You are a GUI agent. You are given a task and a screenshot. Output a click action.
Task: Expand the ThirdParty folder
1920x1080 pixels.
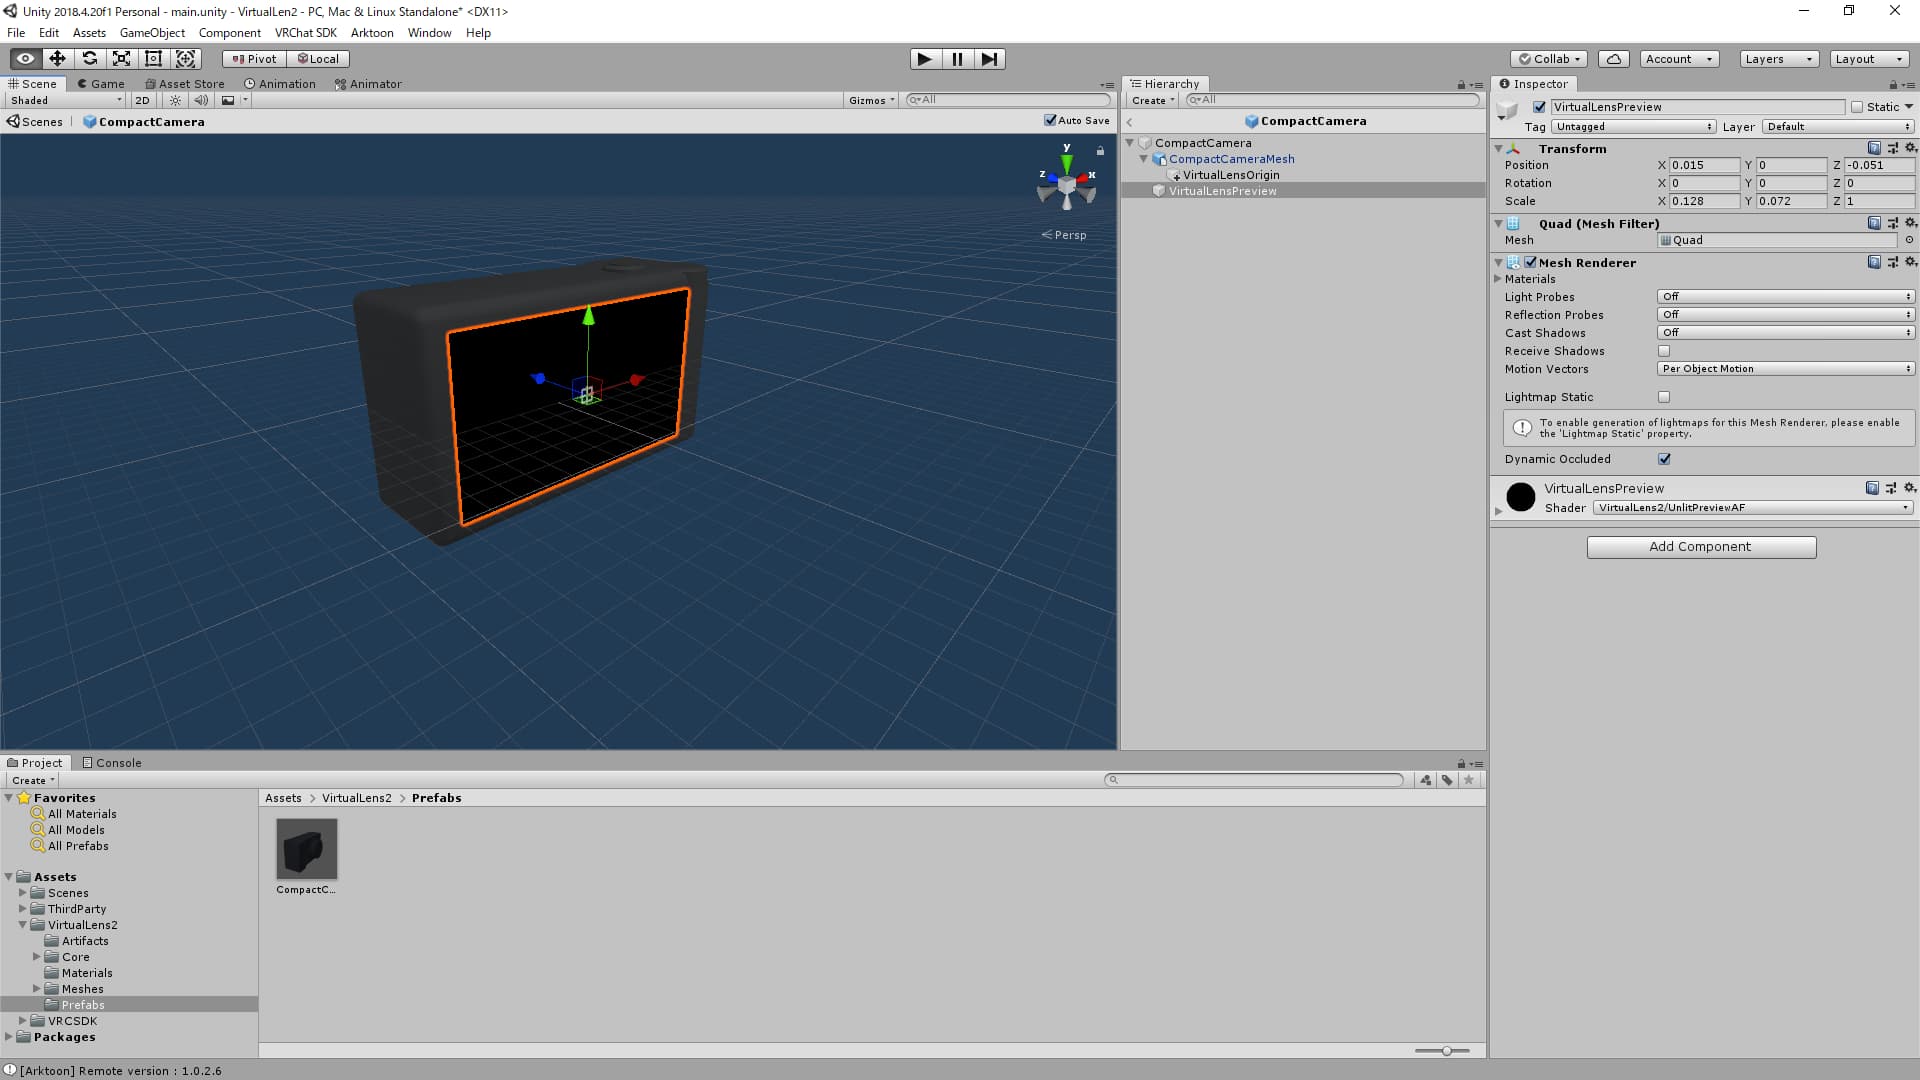pyautogui.click(x=22, y=909)
